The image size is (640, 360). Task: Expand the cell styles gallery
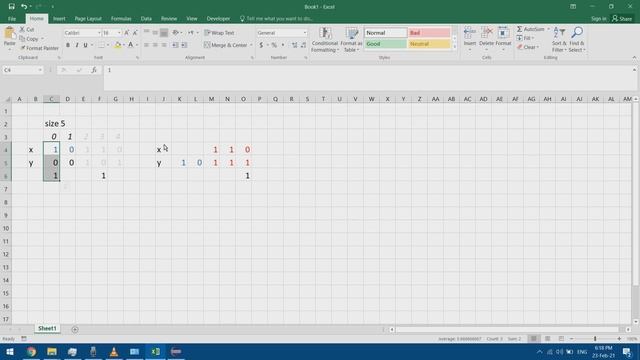pos(454,47)
